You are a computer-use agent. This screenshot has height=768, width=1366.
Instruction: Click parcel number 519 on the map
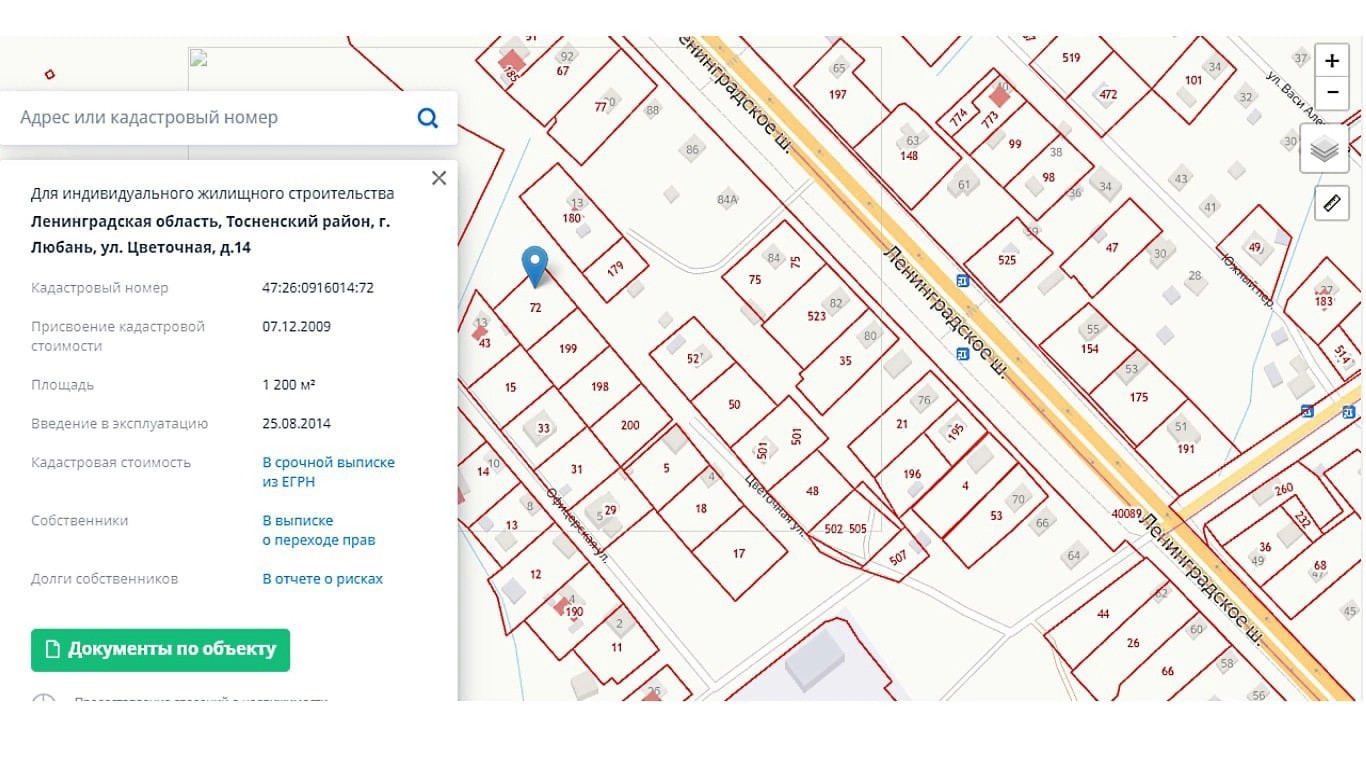pos(1071,58)
